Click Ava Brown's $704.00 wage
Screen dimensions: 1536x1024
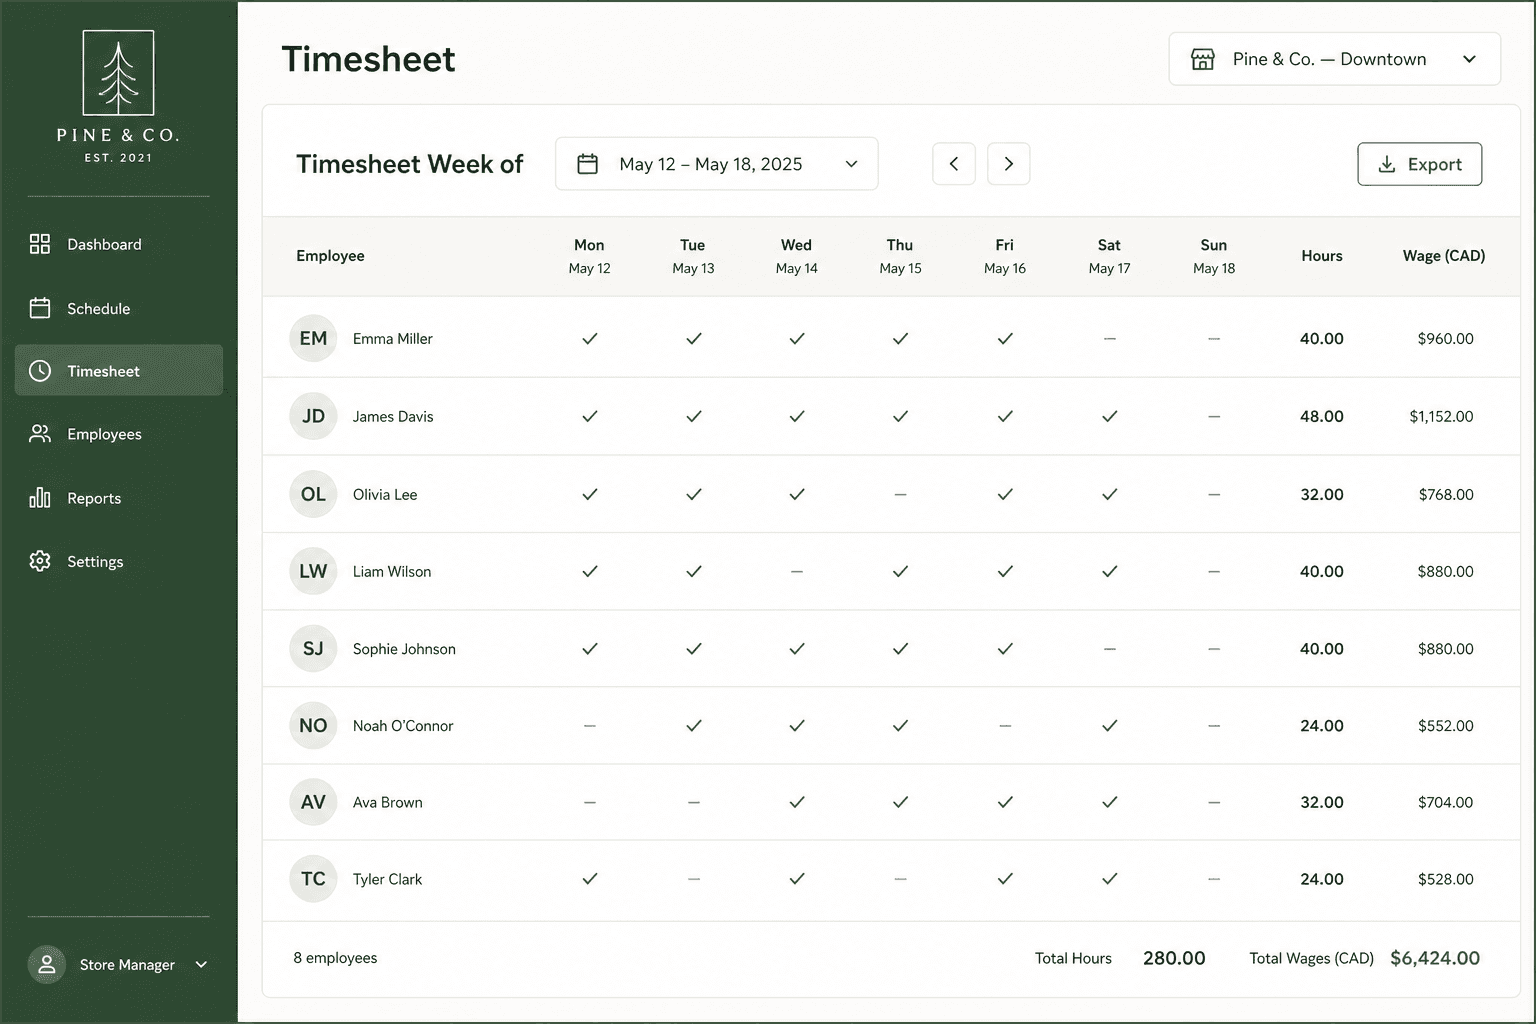click(x=1446, y=802)
